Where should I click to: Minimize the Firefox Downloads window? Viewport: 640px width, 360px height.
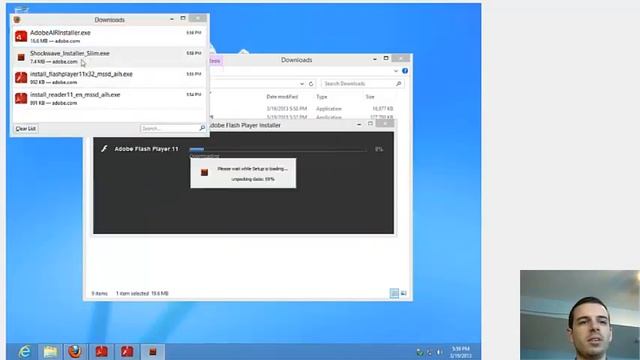point(171,19)
